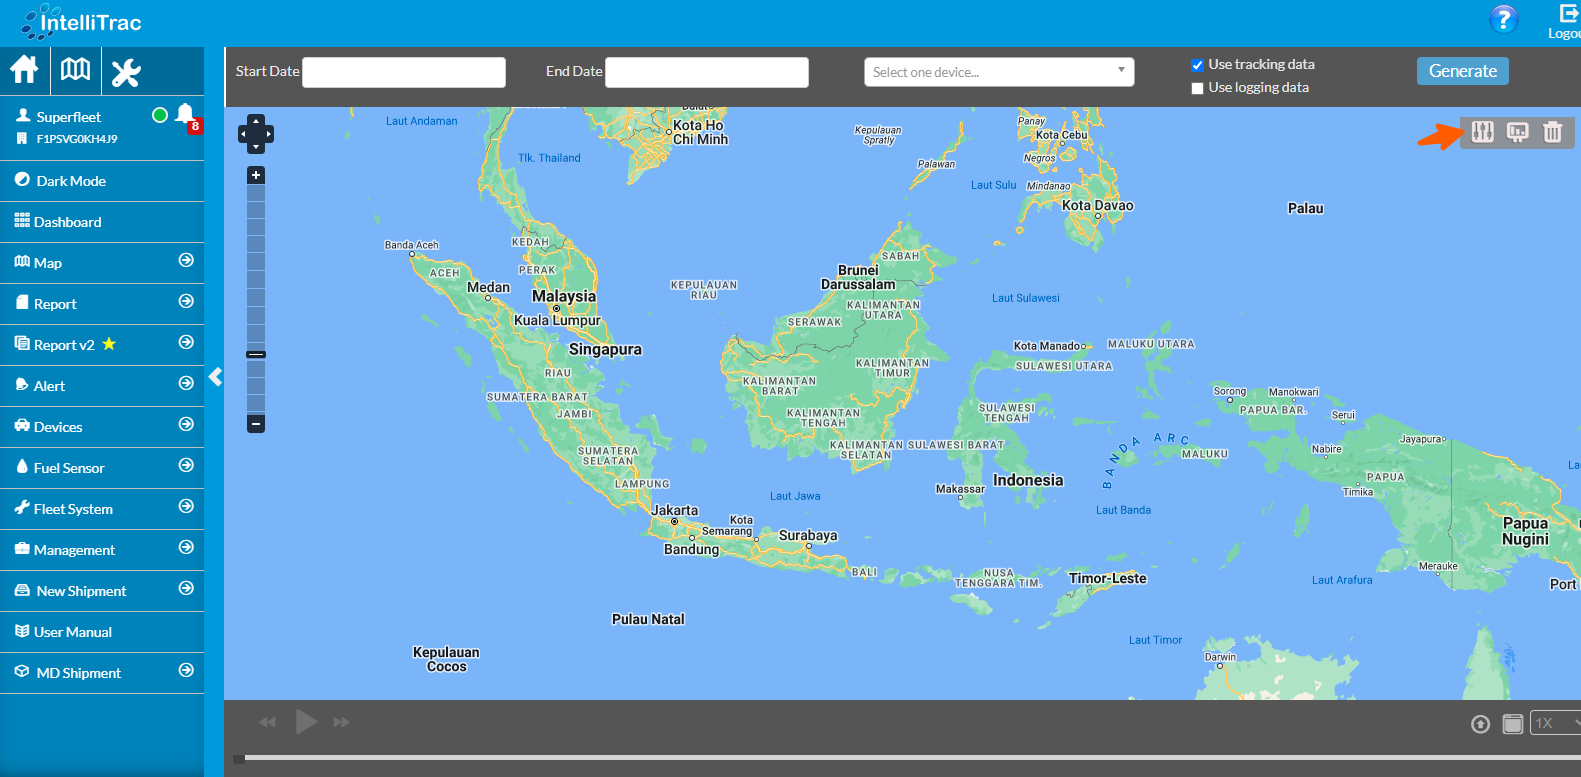
Task: Zoom in on the map with plus
Action: 256,175
